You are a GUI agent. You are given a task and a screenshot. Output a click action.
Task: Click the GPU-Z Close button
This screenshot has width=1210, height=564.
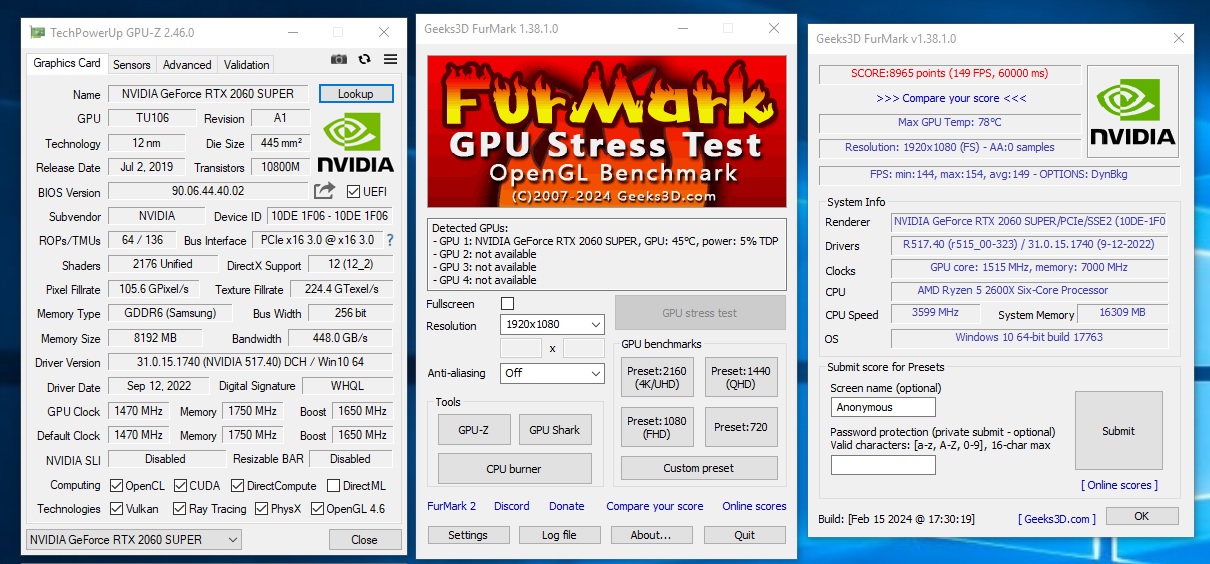tap(364, 540)
